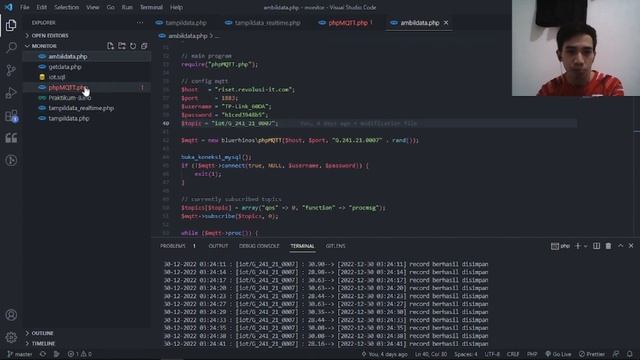Switch to DEBUG CONSOLE panel tab
The height and width of the screenshot is (360, 640).
point(259,246)
